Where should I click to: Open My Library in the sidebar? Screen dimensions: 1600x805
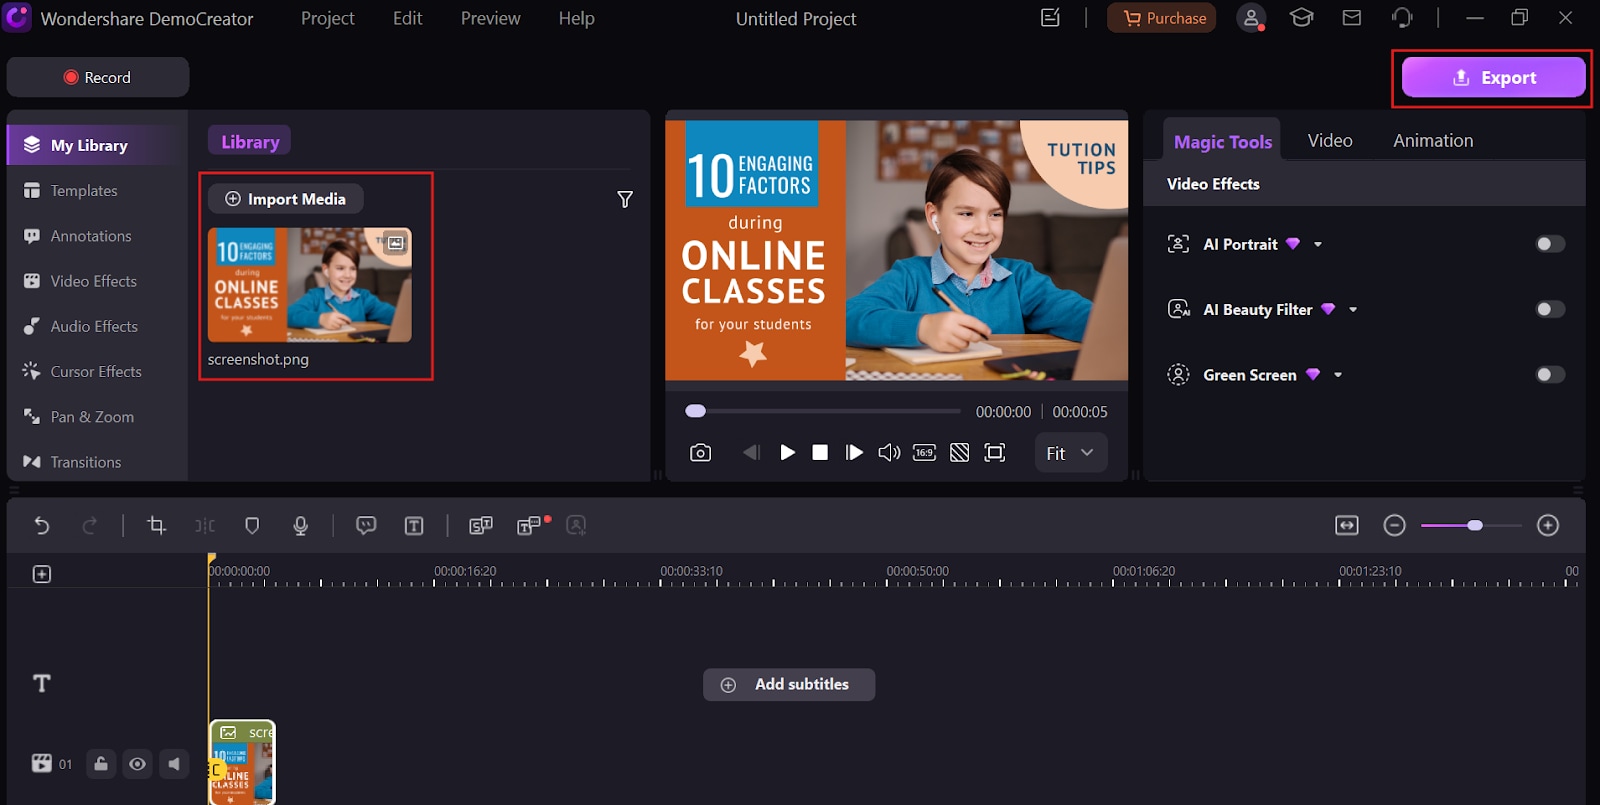[97, 145]
